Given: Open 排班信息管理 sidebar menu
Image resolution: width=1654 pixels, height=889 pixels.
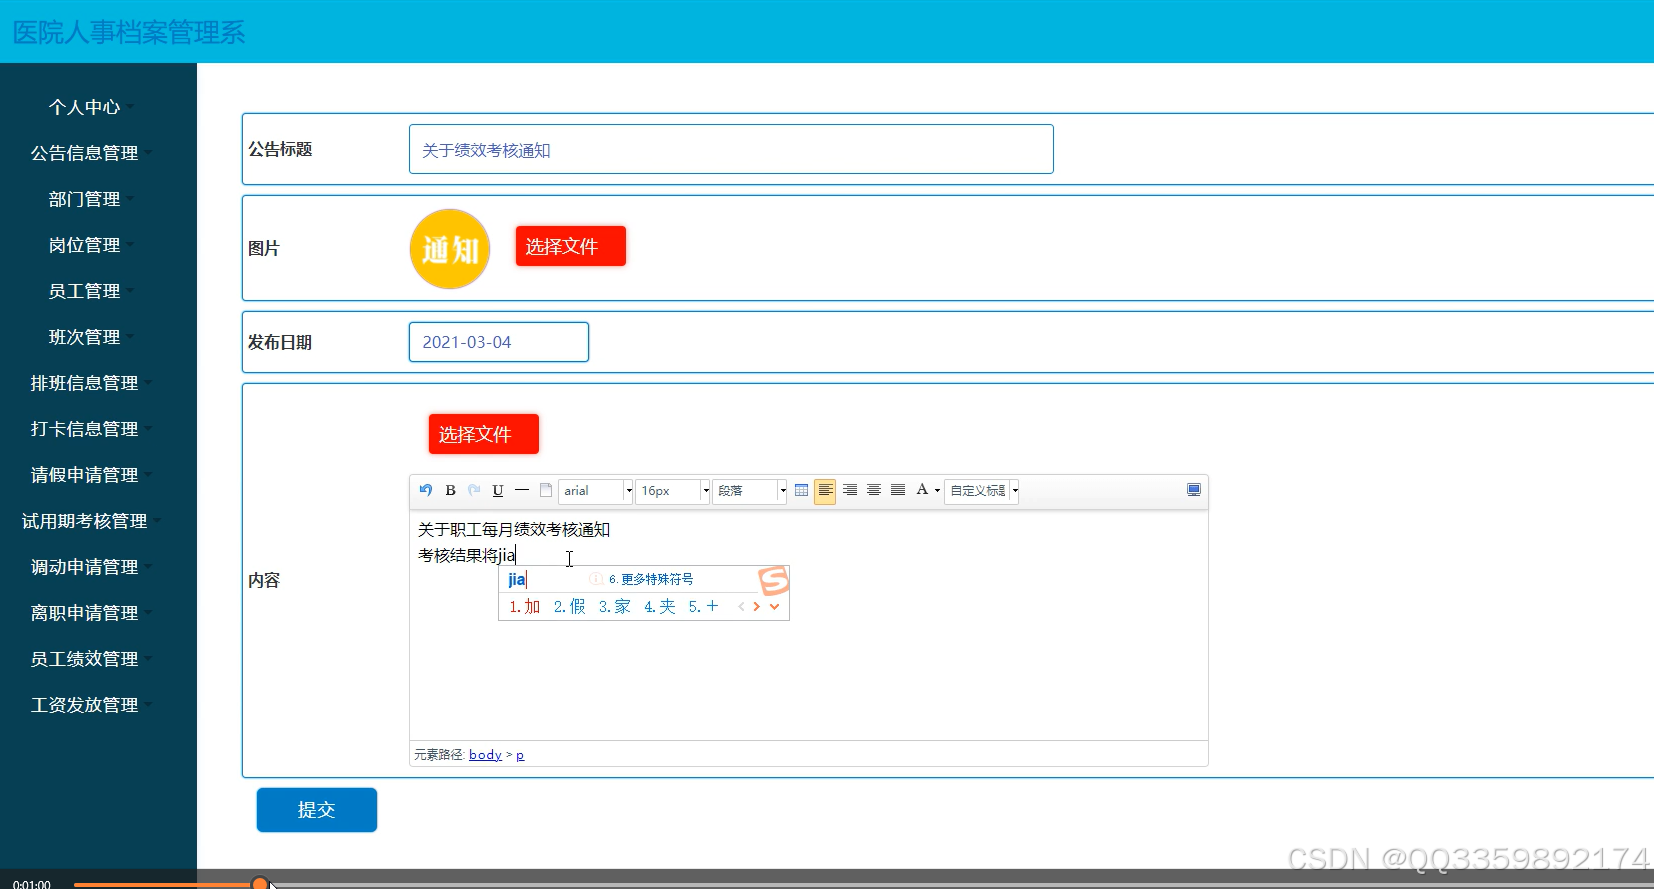Looking at the screenshot, I should point(85,383).
